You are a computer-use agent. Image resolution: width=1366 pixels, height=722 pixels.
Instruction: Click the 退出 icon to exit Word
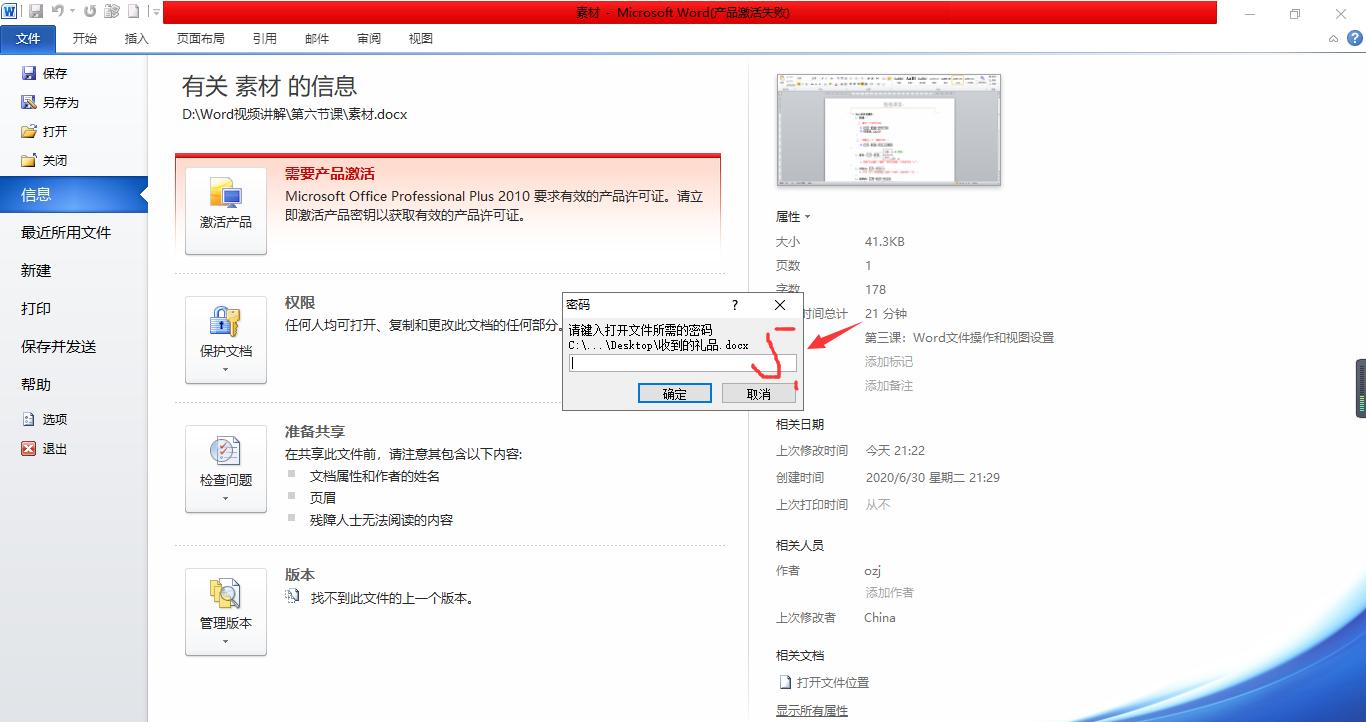(x=29, y=448)
